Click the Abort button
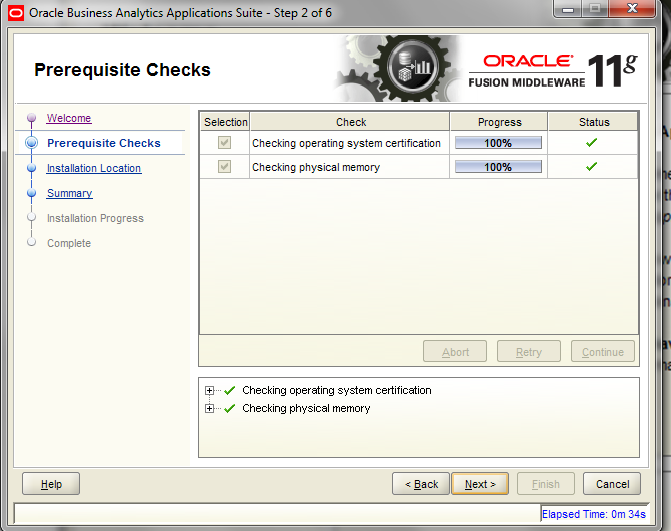 (455, 352)
